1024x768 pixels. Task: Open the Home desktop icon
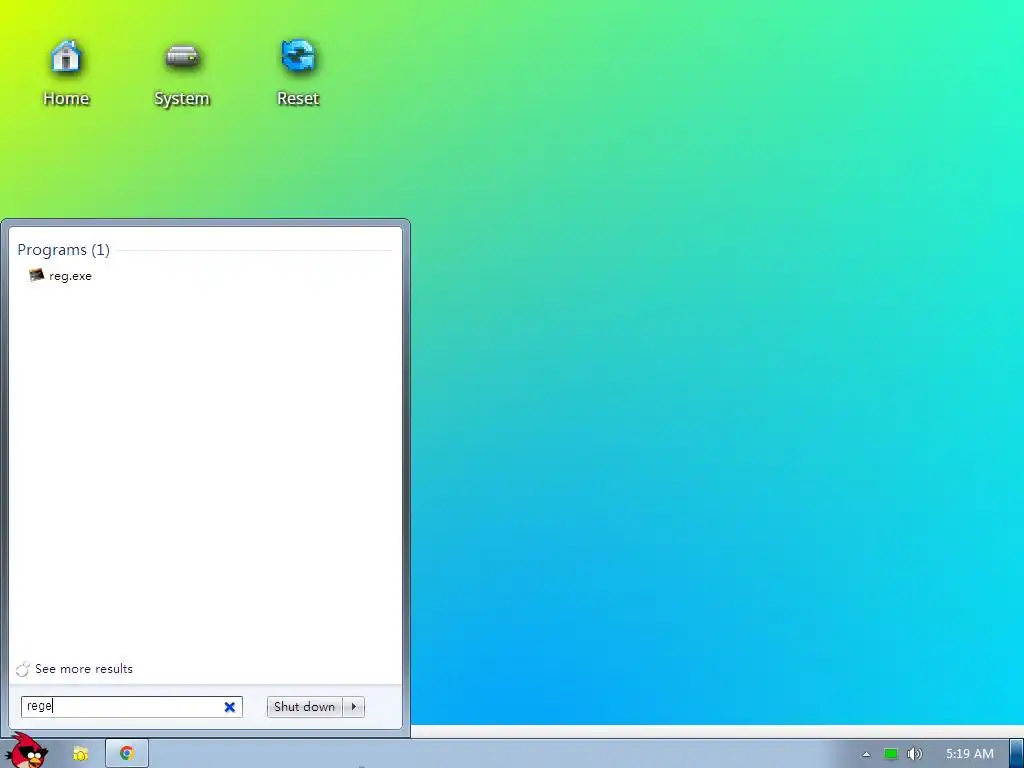[x=65, y=72]
